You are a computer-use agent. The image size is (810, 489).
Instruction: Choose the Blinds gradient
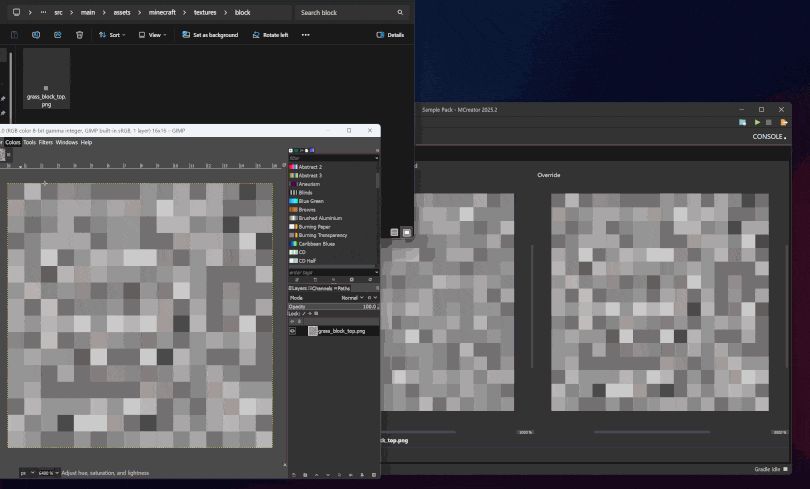[332, 193]
